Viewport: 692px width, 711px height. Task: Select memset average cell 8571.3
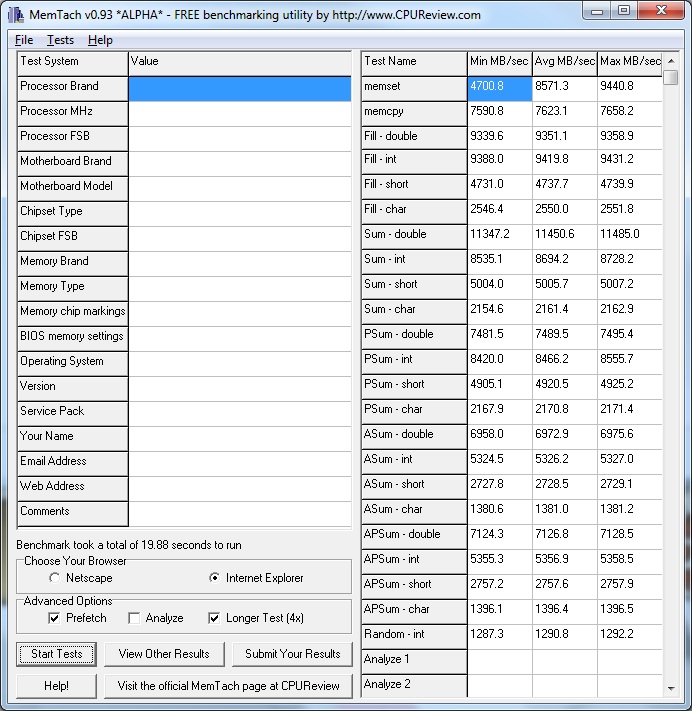(565, 88)
